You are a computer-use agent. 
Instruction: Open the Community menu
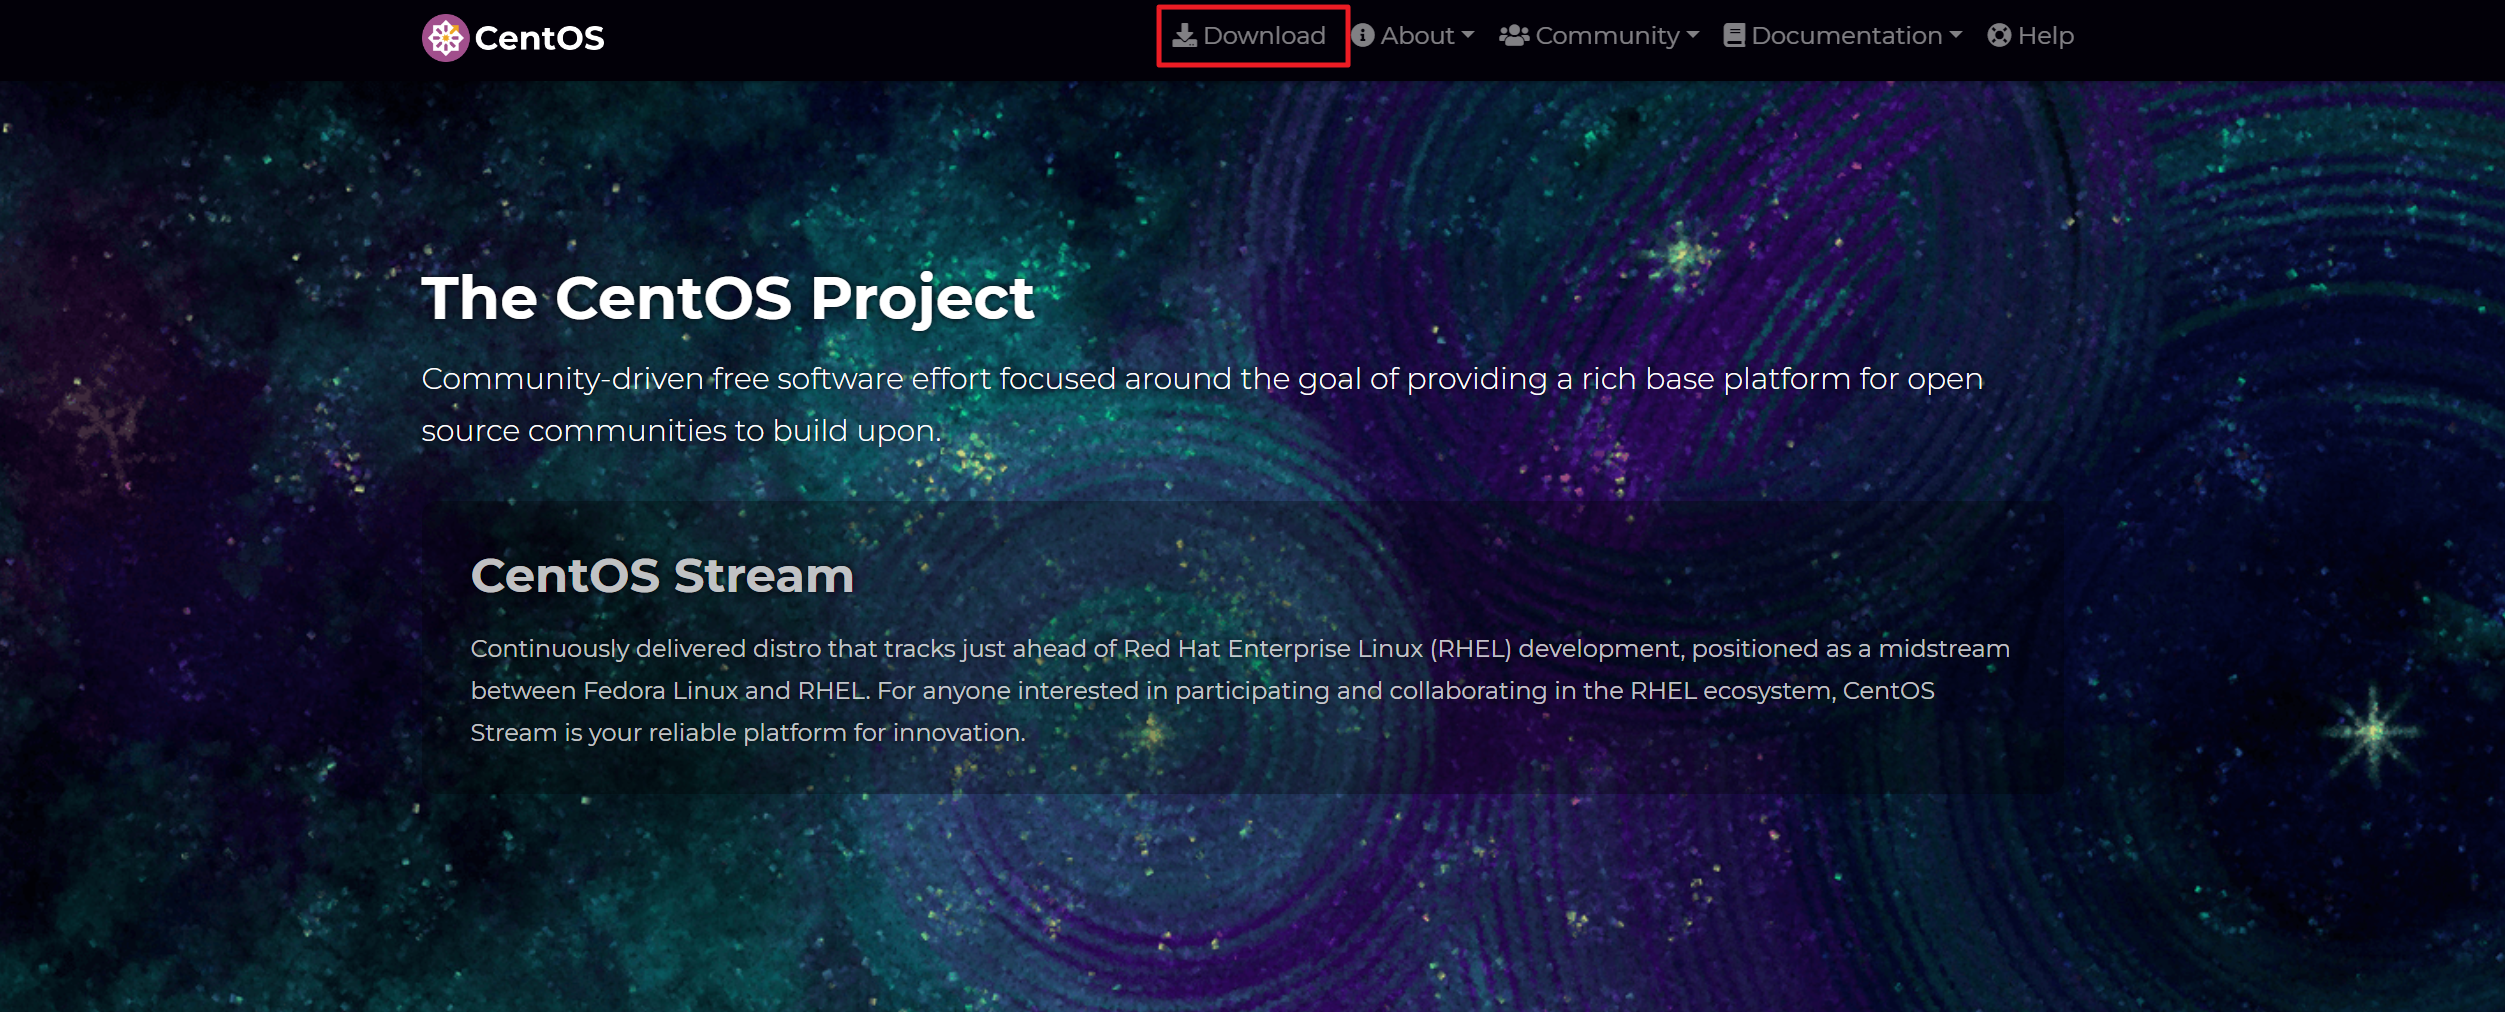coord(1599,36)
